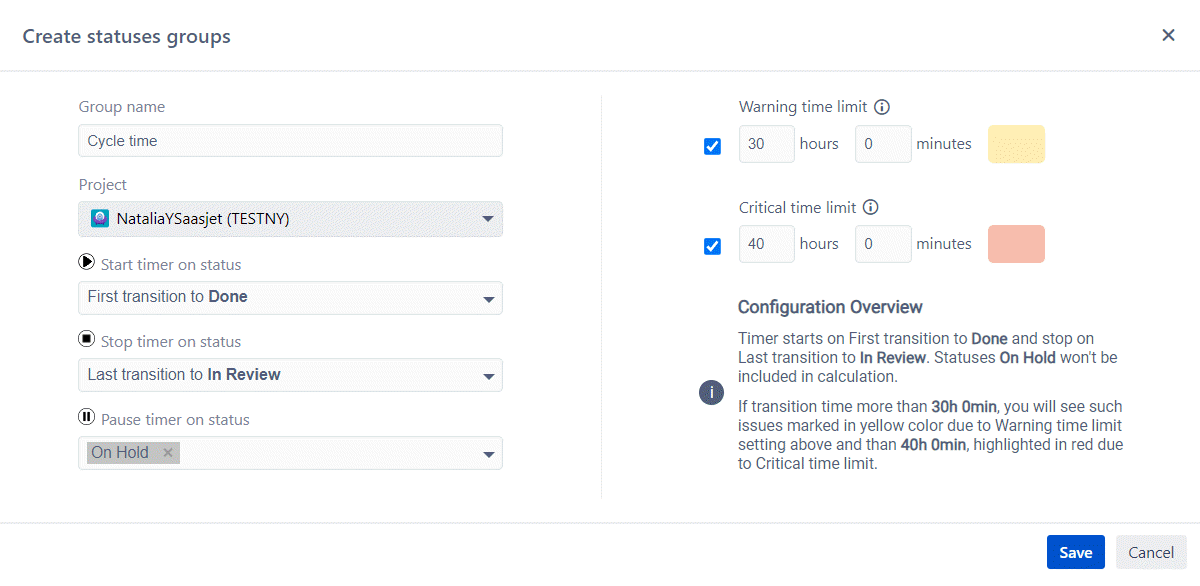The width and height of the screenshot is (1200, 586).
Task: Cancel creating the statuses group
Action: pyautogui.click(x=1150, y=551)
